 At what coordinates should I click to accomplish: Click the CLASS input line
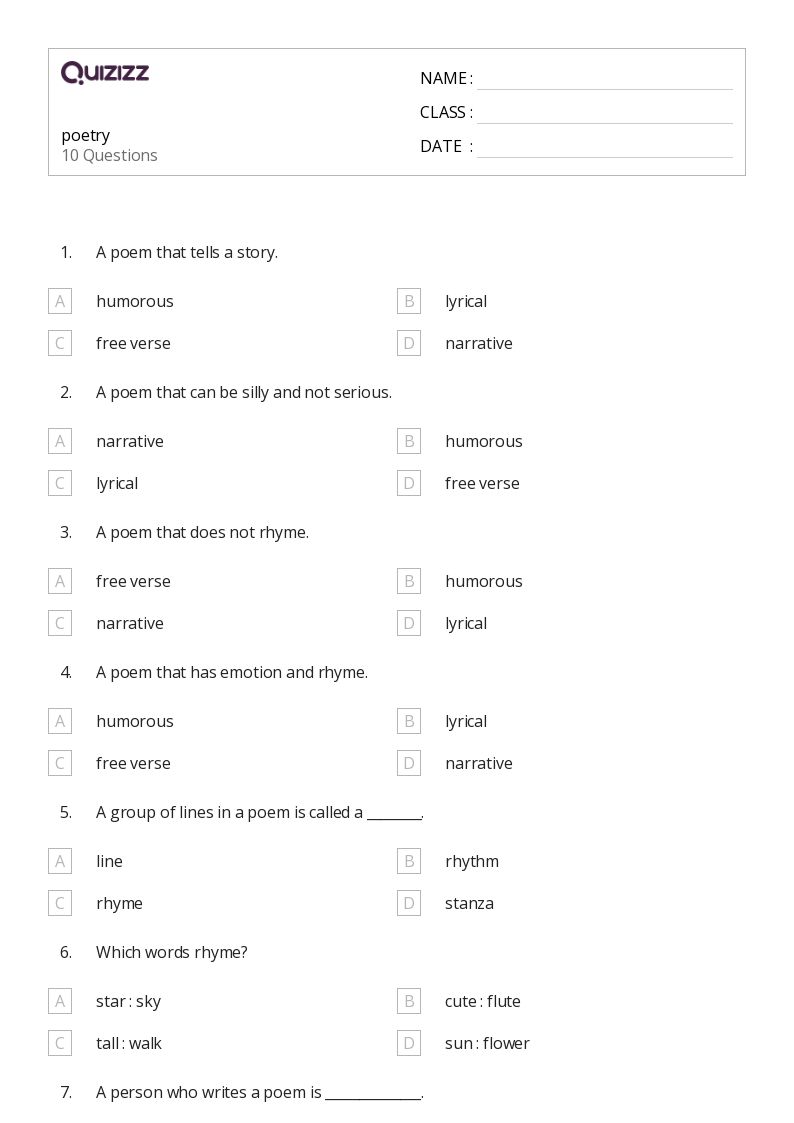point(605,114)
